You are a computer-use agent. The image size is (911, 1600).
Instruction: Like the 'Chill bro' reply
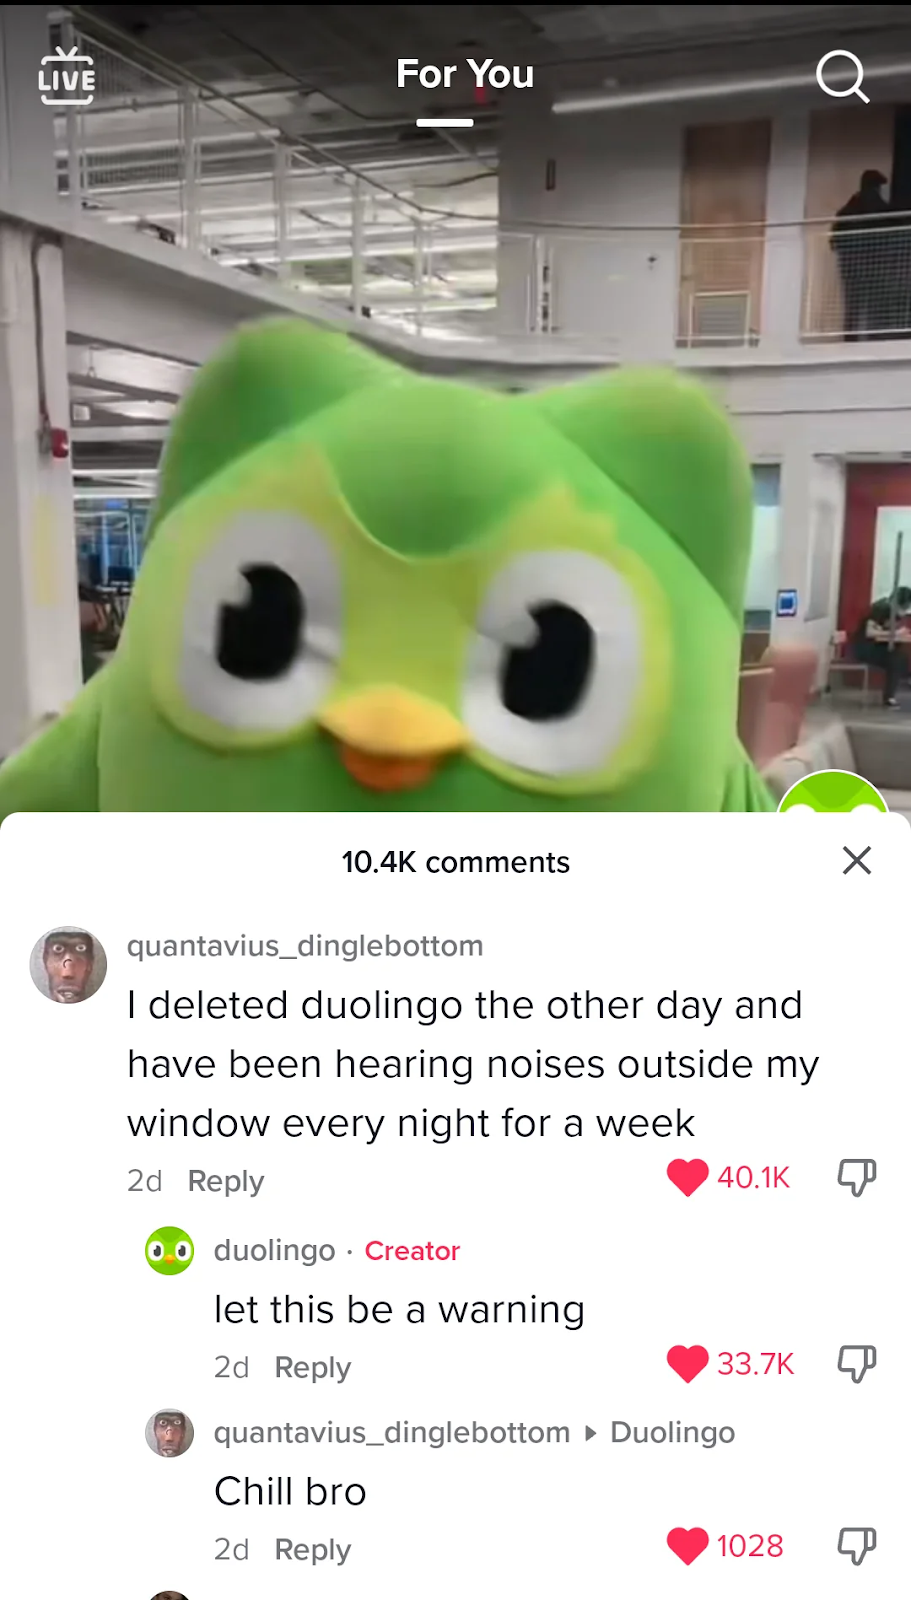(687, 1545)
